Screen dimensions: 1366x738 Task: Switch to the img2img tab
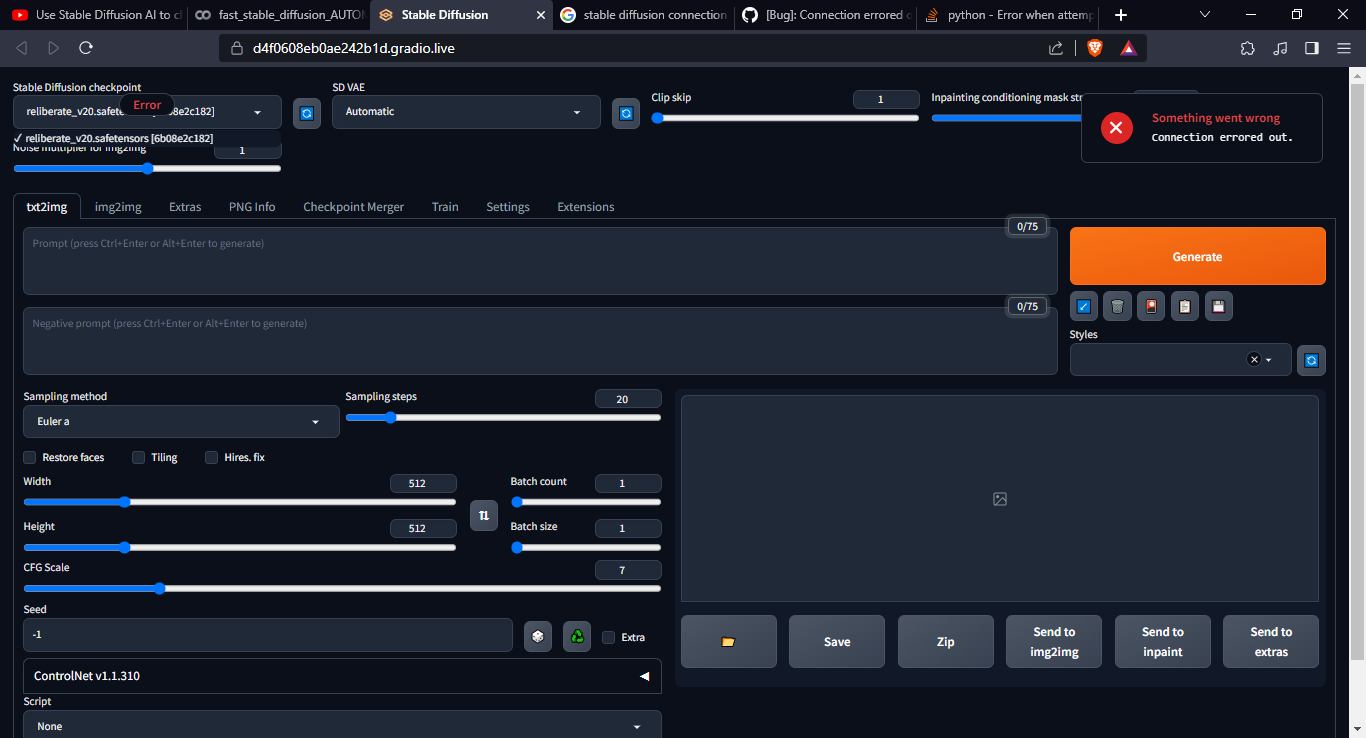(x=118, y=206)
